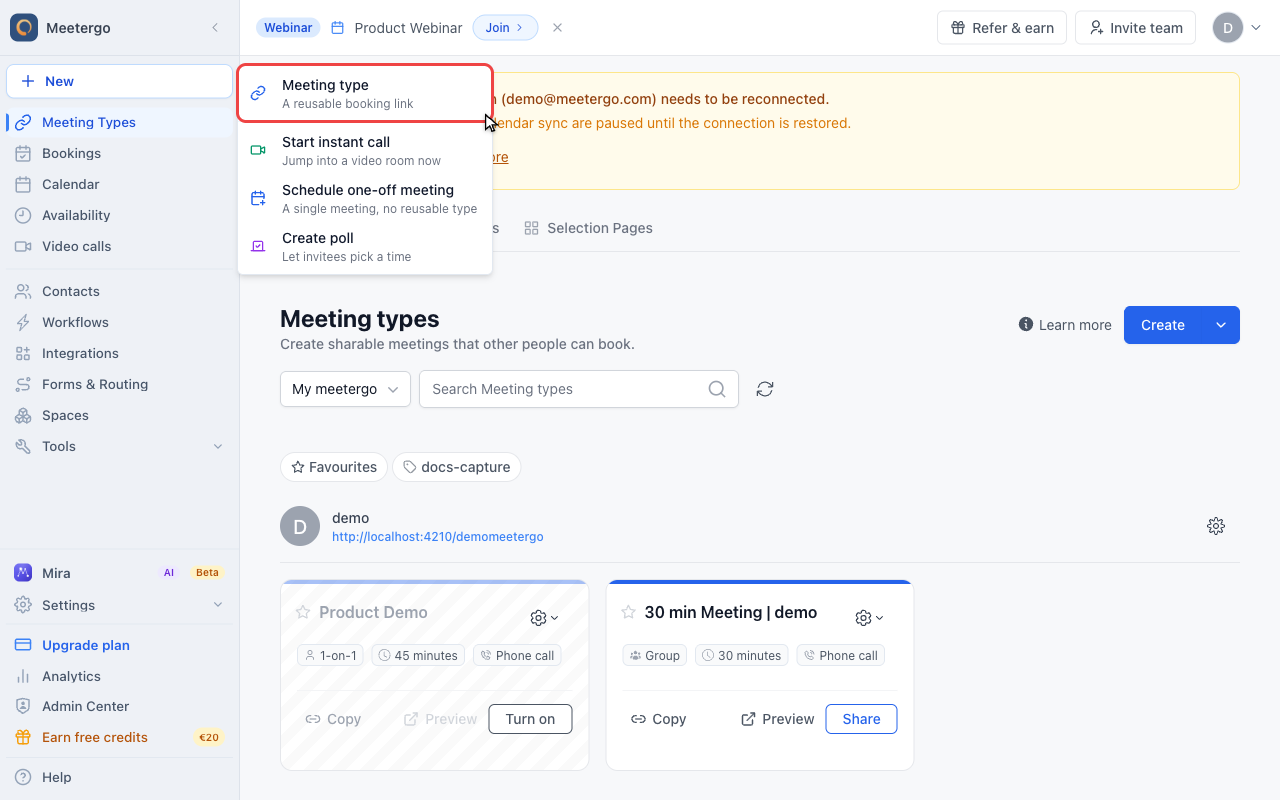This screenshot has height=800, width=1280.
Task: Turn on the Product Demo meeting
Action: click(x=530, y=719)
